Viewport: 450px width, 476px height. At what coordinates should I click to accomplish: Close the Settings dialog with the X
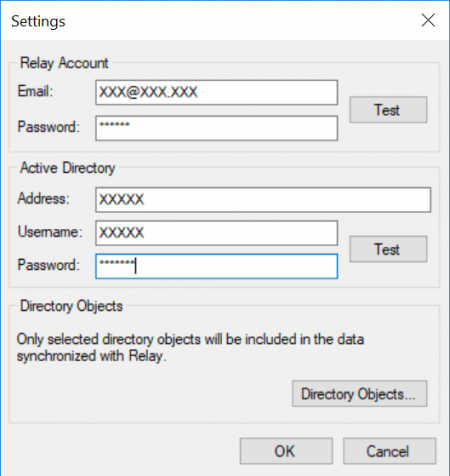[x=428, y=20]
